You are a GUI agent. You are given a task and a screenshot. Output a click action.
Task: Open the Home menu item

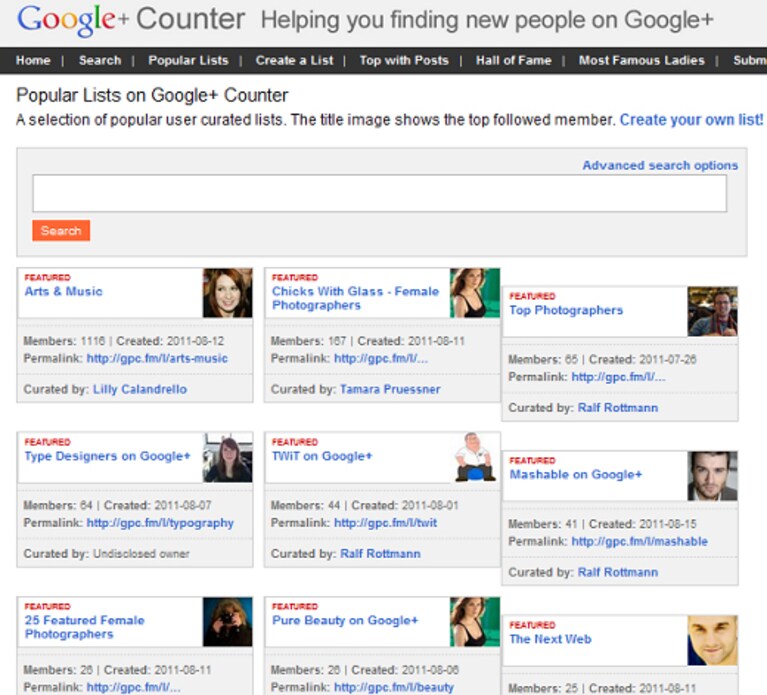click(33, 60)
